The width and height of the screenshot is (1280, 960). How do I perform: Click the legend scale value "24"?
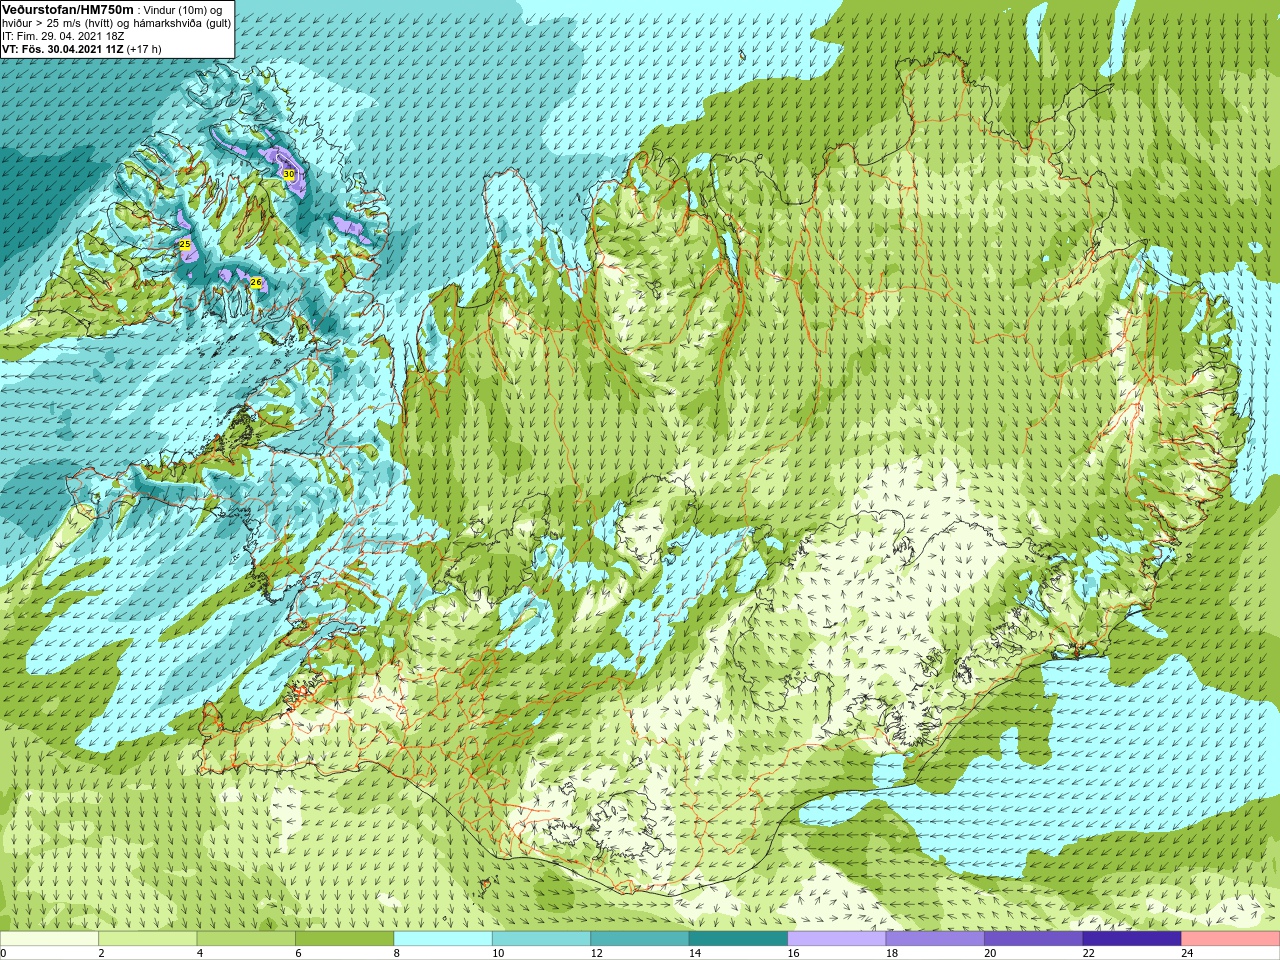1187,953
